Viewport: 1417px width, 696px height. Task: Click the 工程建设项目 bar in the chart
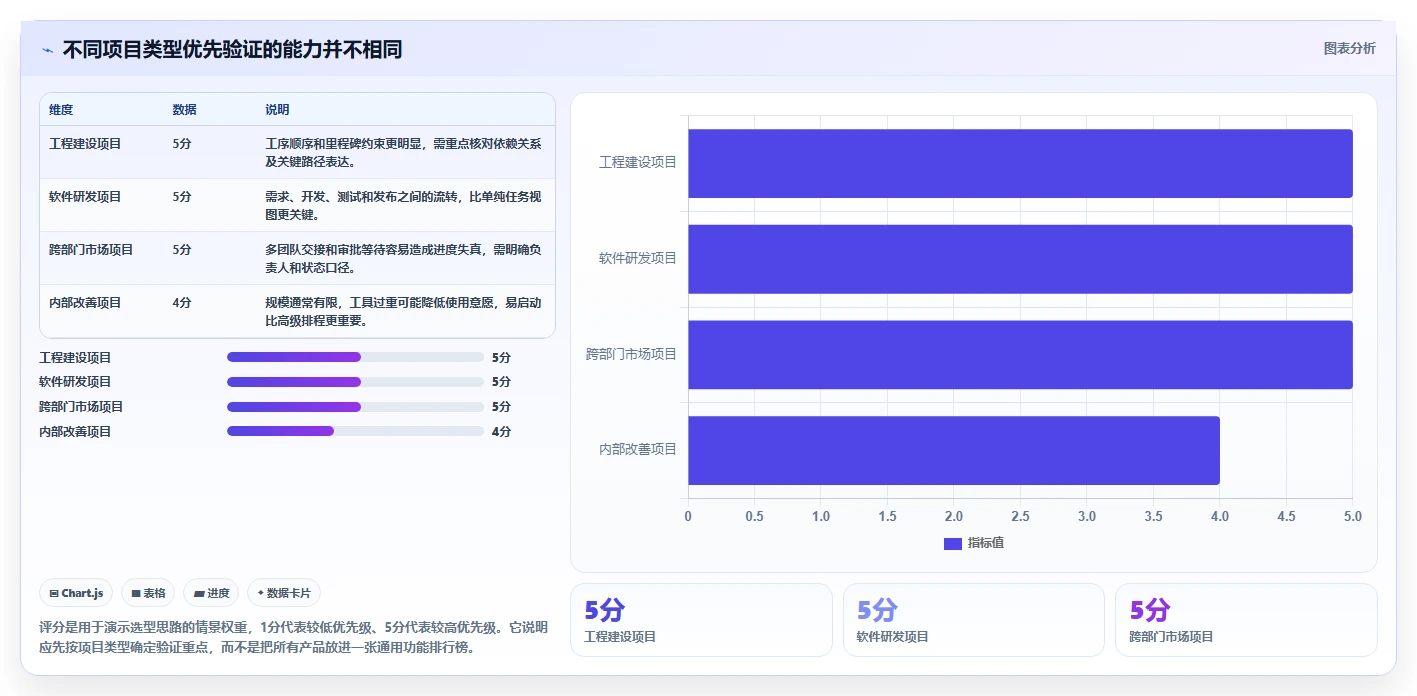[x=1020, y=163]
